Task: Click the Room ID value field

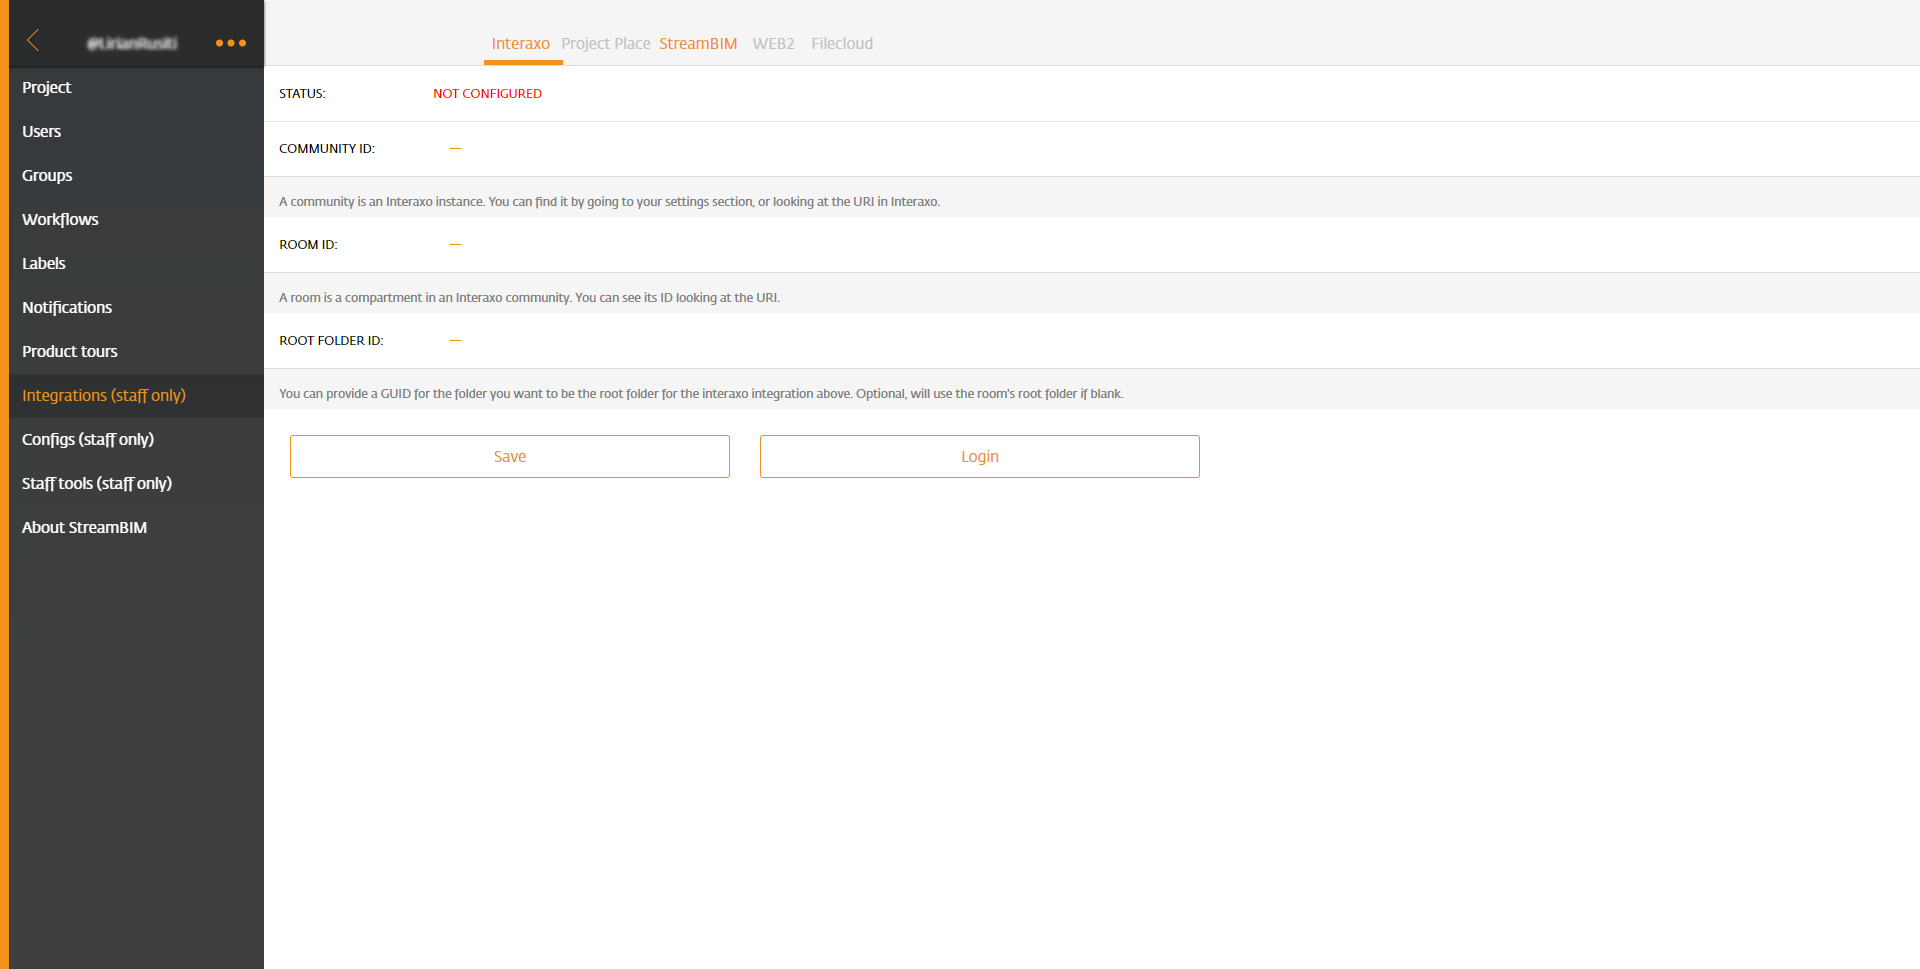Action: [455, 244]
